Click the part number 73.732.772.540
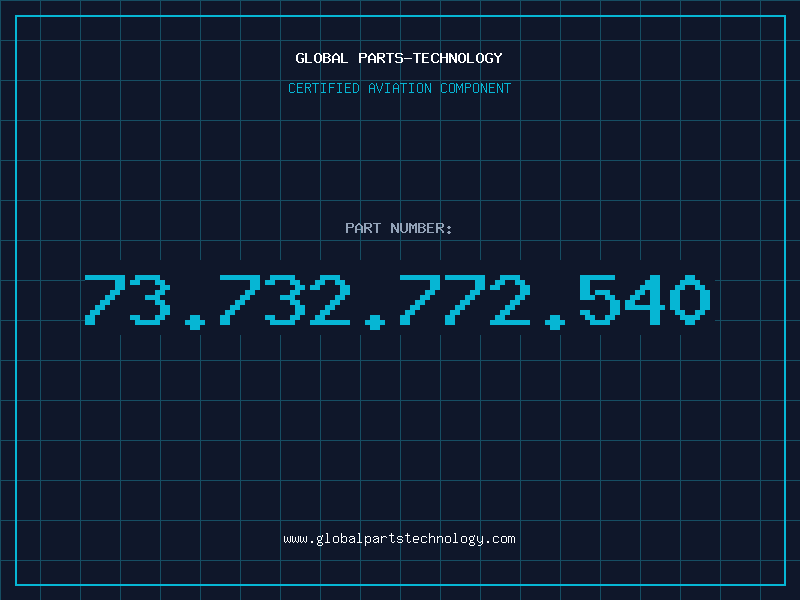The height and width of the screenshot is (600, 800). pyautogui.click(x=398, y=301)
